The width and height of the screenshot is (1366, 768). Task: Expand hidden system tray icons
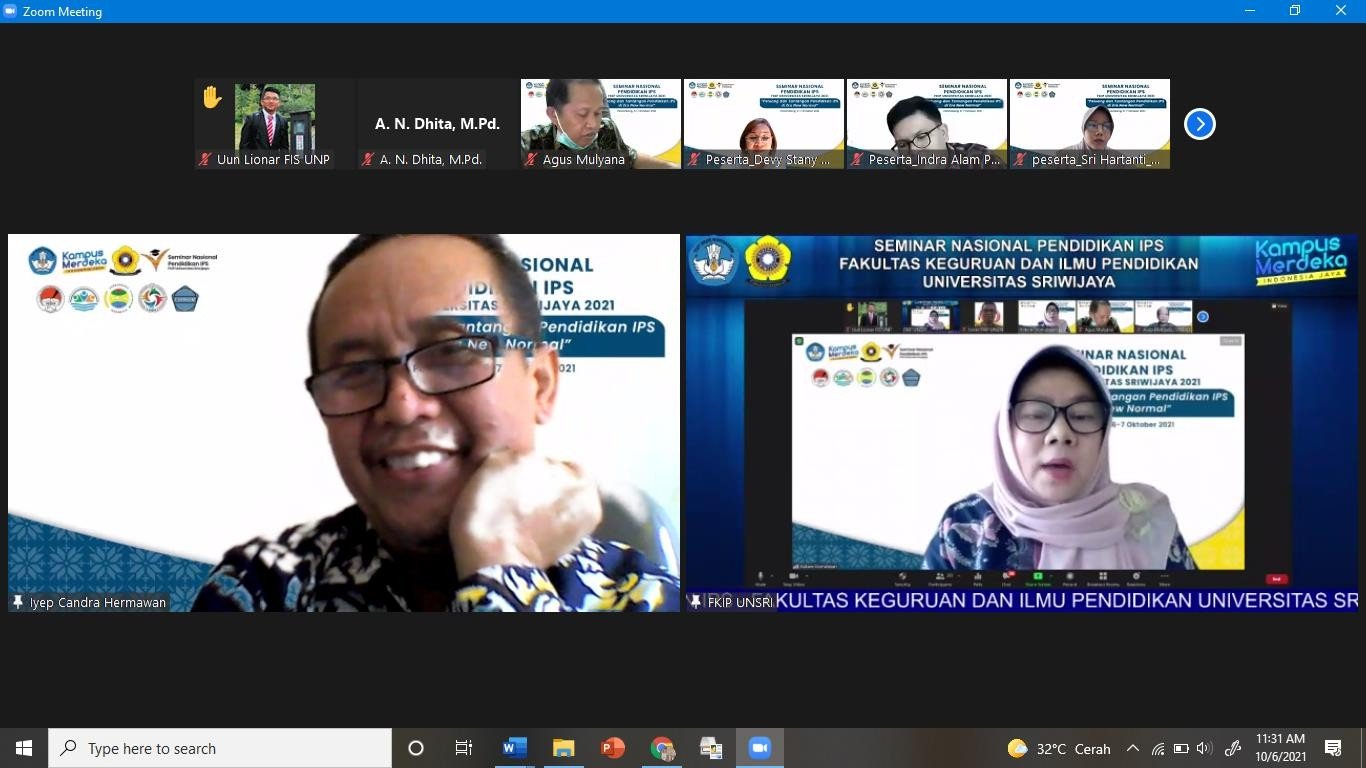coord(1132,748)
